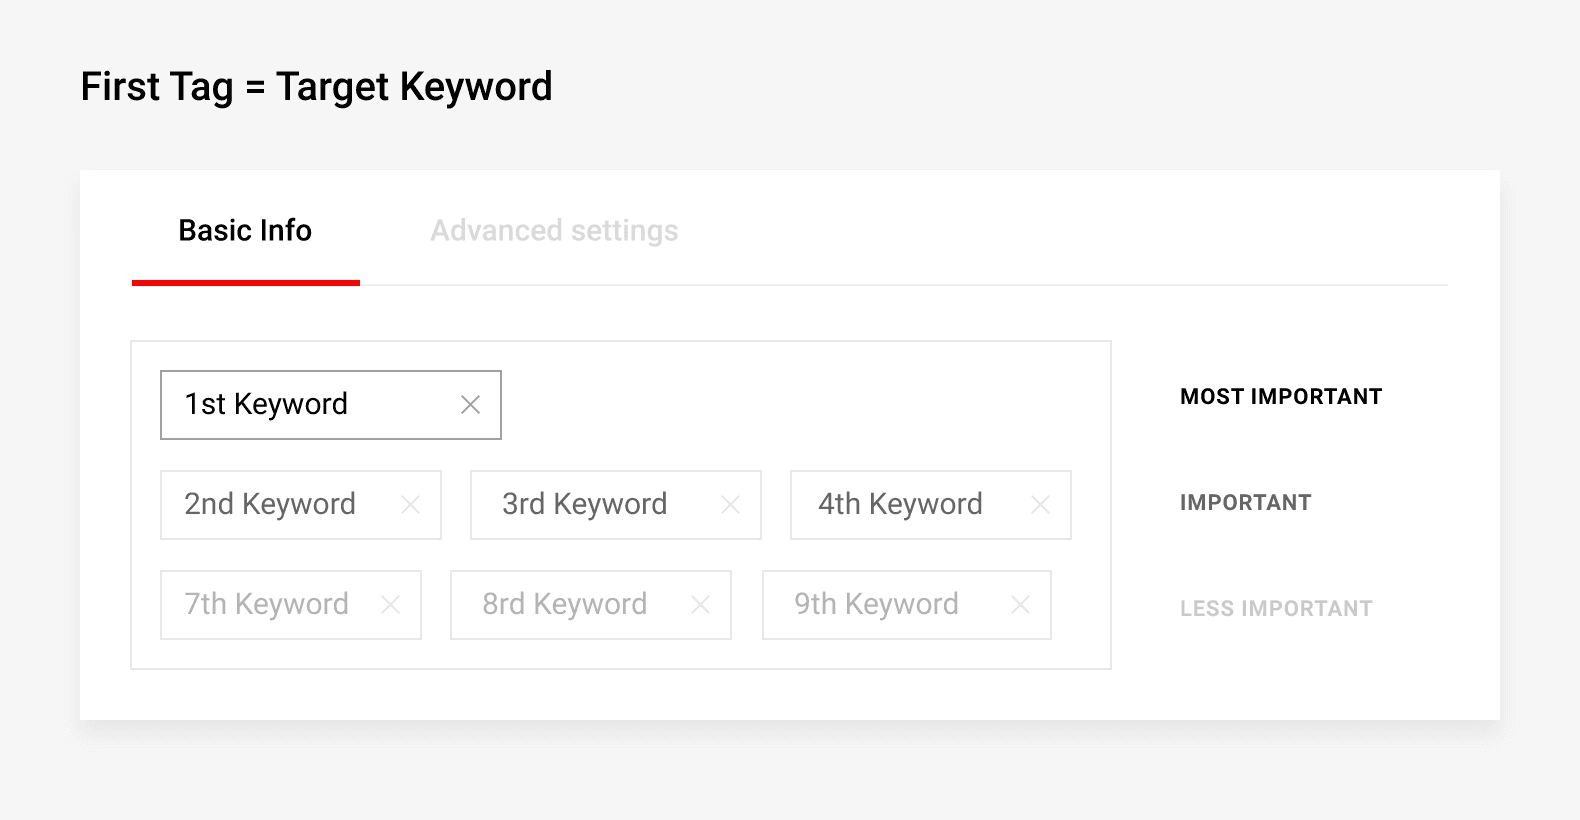Click the X on 2nd Keyword
Image resolution: width=1580 pixels, height=820 pixels.
point(411,505)
